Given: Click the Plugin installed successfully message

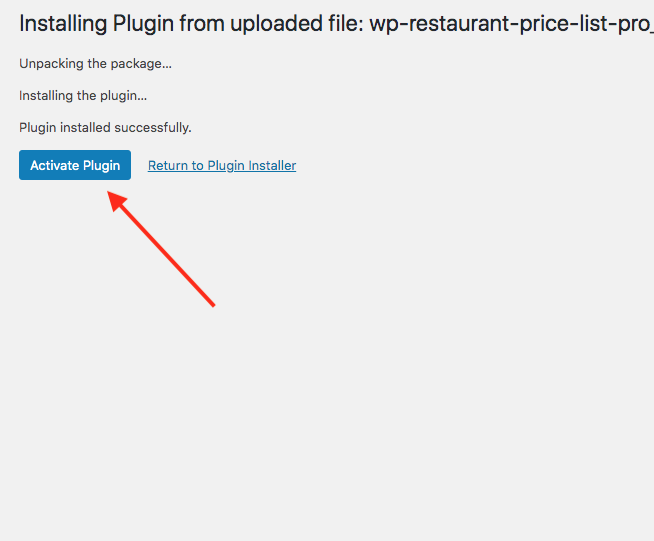Looking at the screenshot, I should coord(105,128).
